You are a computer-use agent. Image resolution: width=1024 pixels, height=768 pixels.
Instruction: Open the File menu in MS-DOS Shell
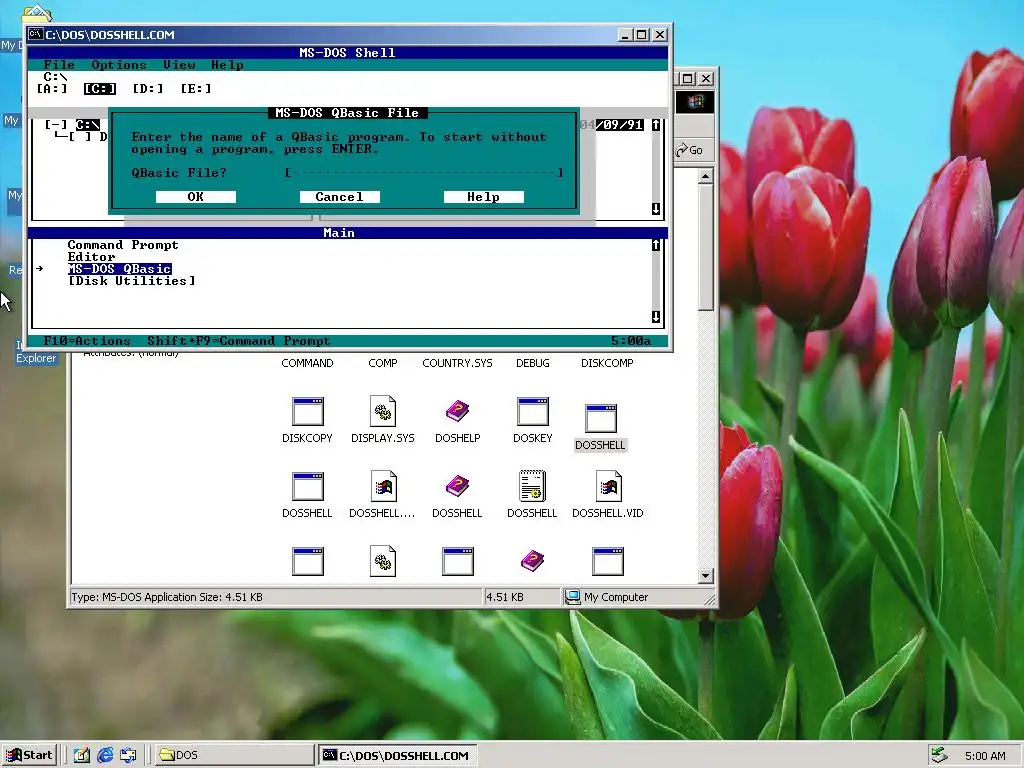(x=59, y=65)
